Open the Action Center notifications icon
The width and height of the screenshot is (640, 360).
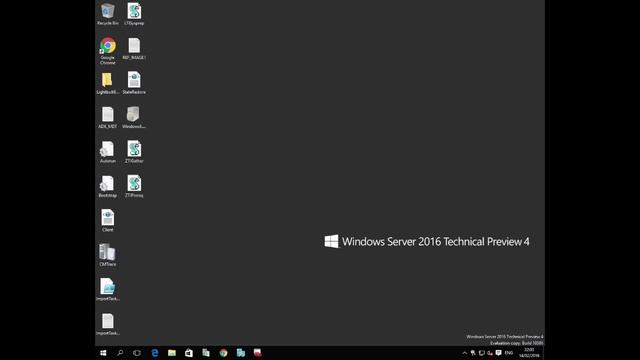click(x=499, y=353)
